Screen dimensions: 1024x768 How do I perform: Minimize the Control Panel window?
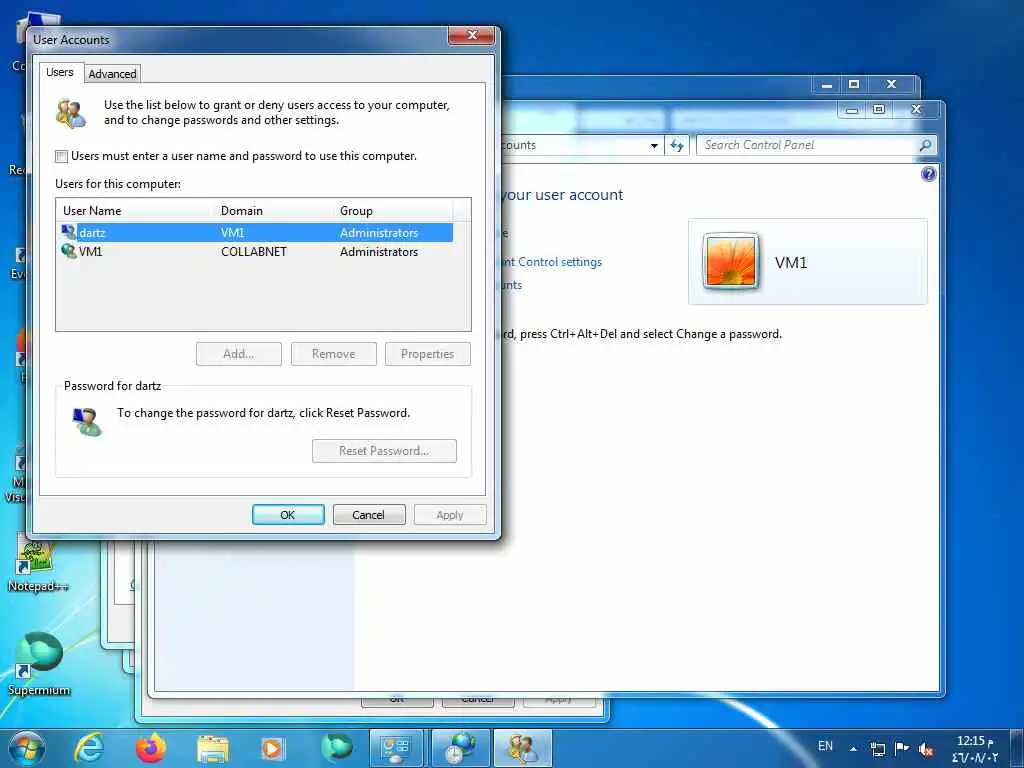pyautogui.click(x=852, y=109)
